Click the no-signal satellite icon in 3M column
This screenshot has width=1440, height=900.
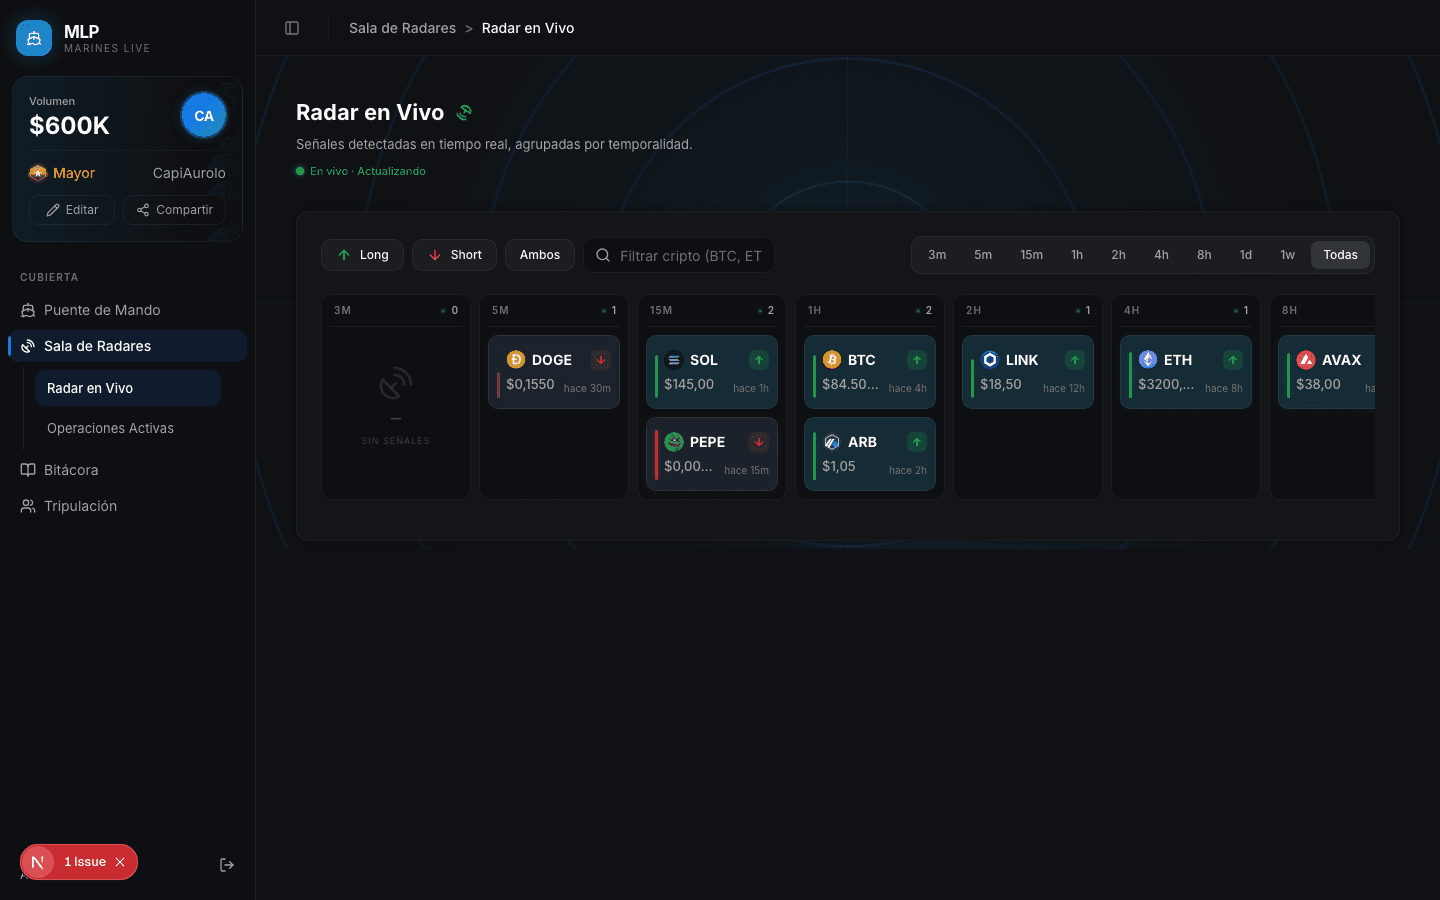point(396,384)
